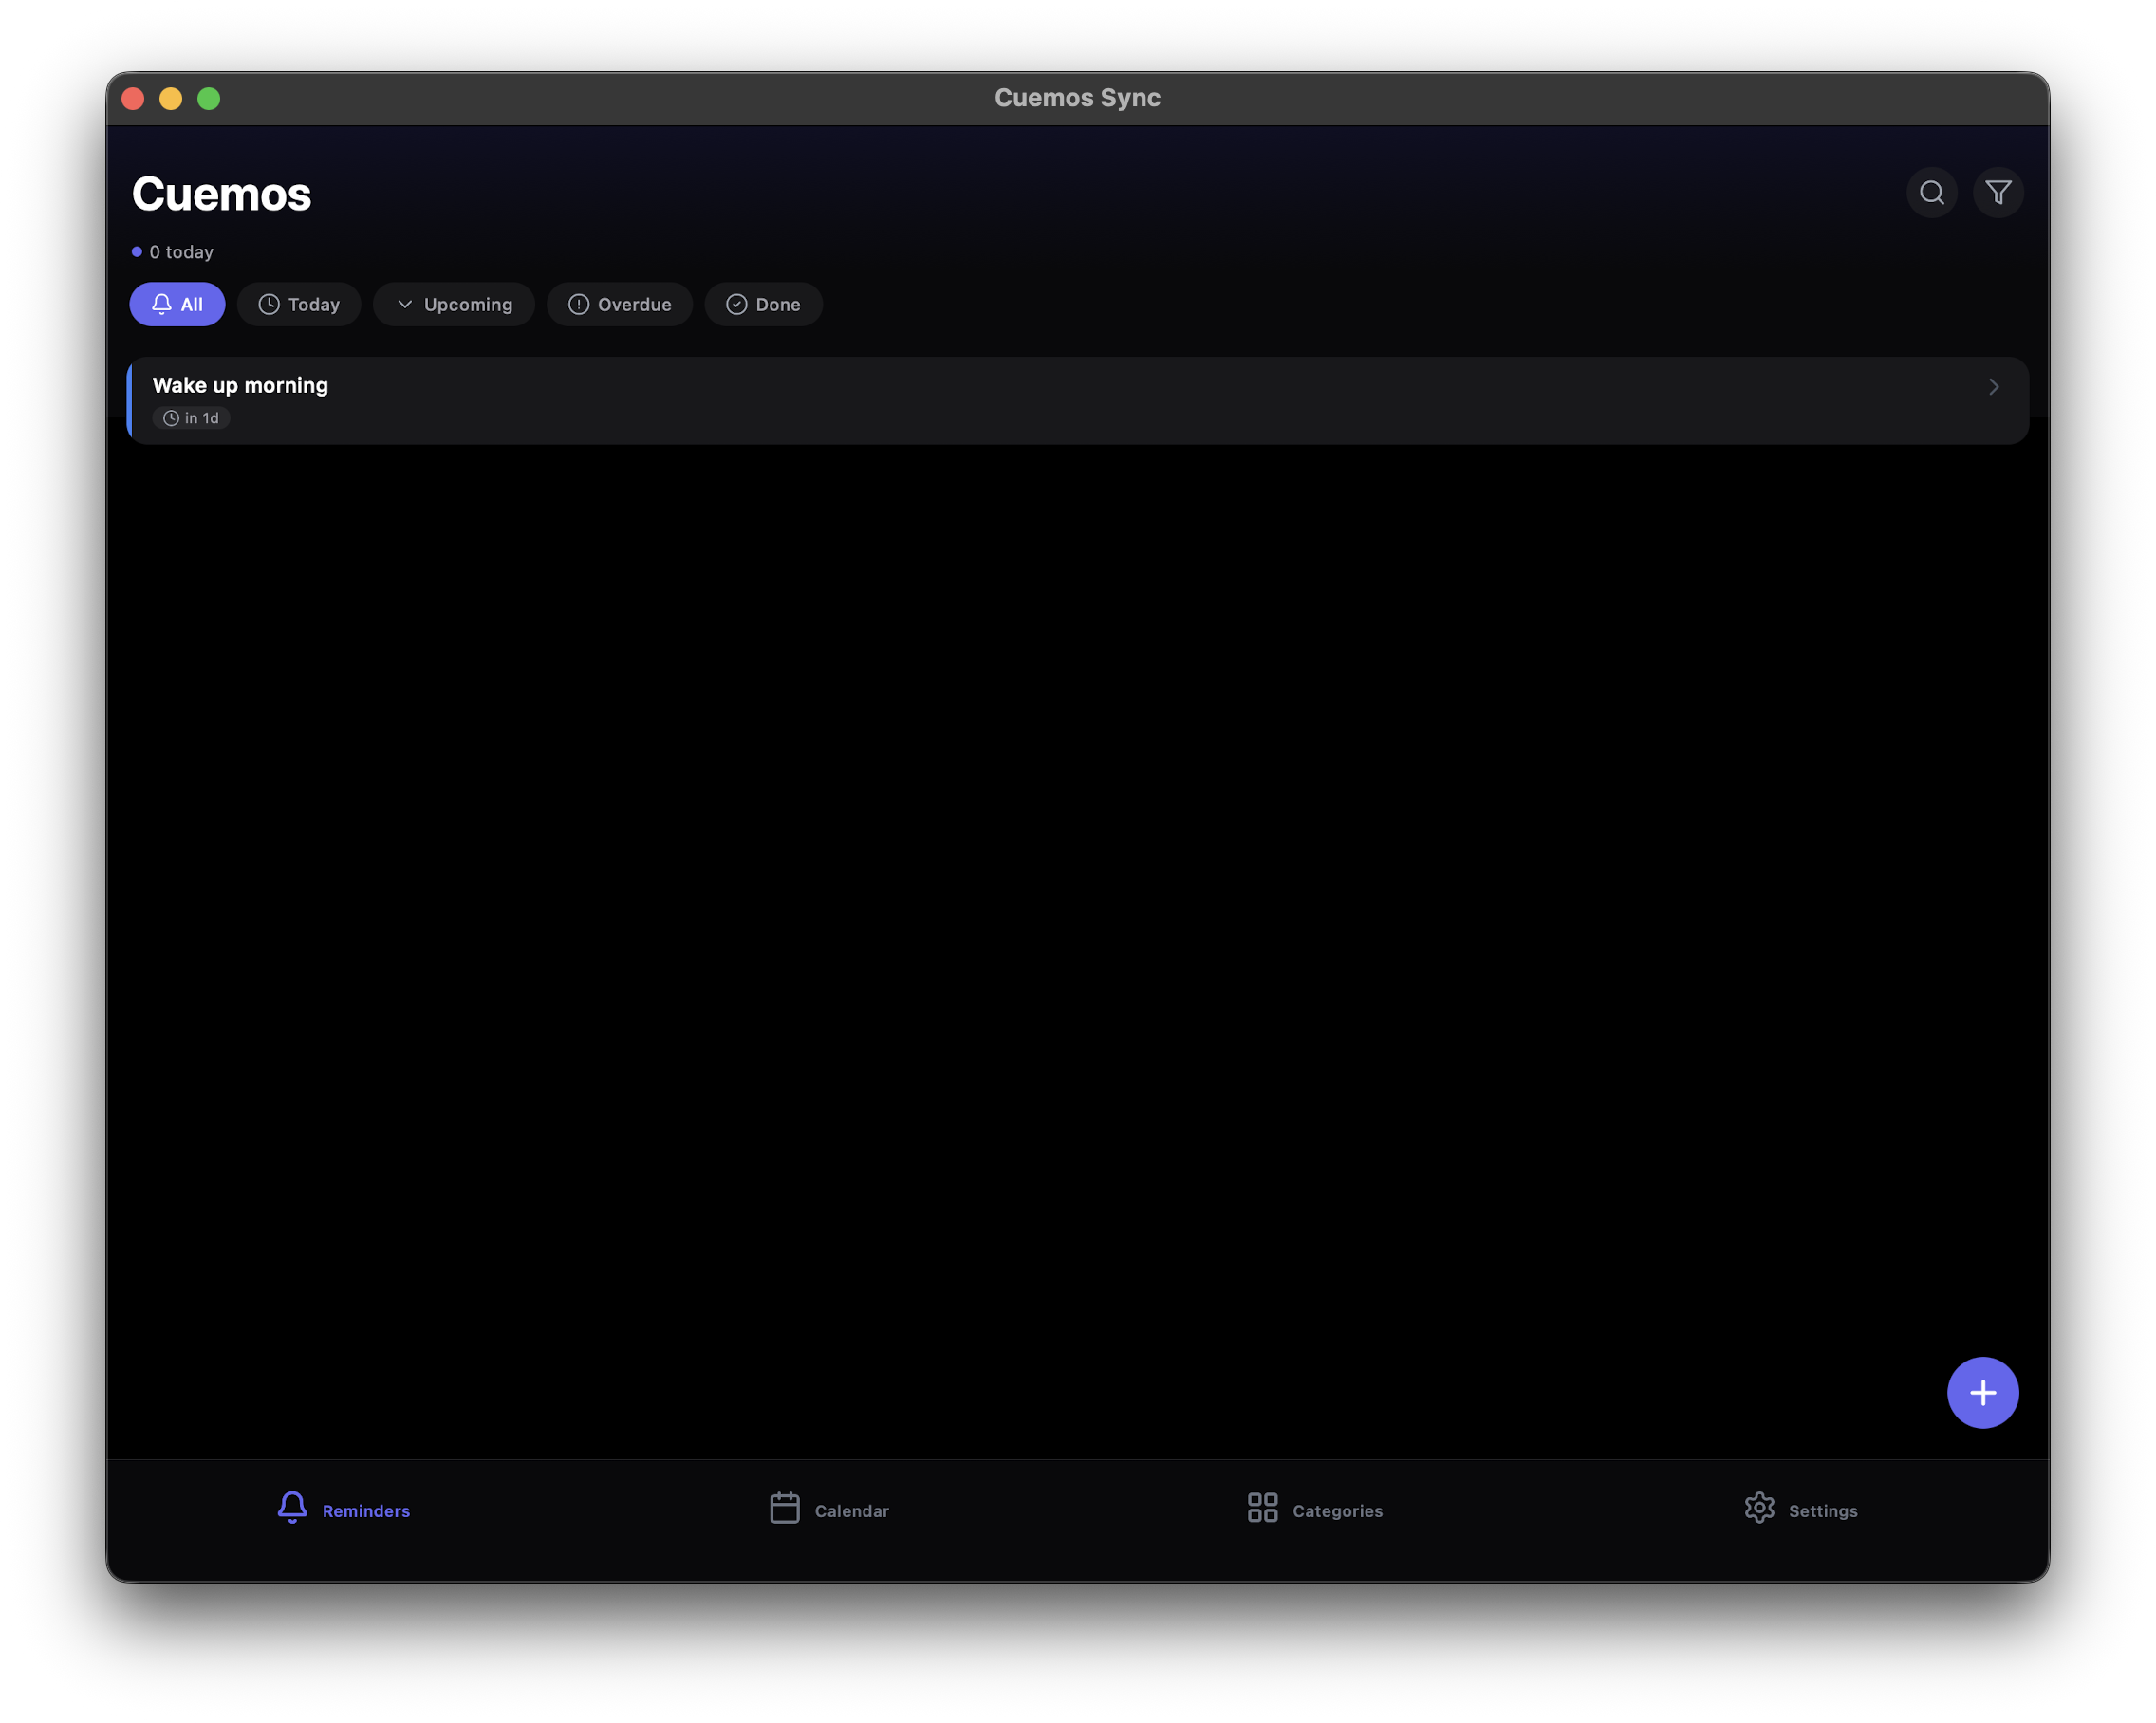
Task: Click the Cuemos Sync window title bar
Action: [x=1077, y=98]
